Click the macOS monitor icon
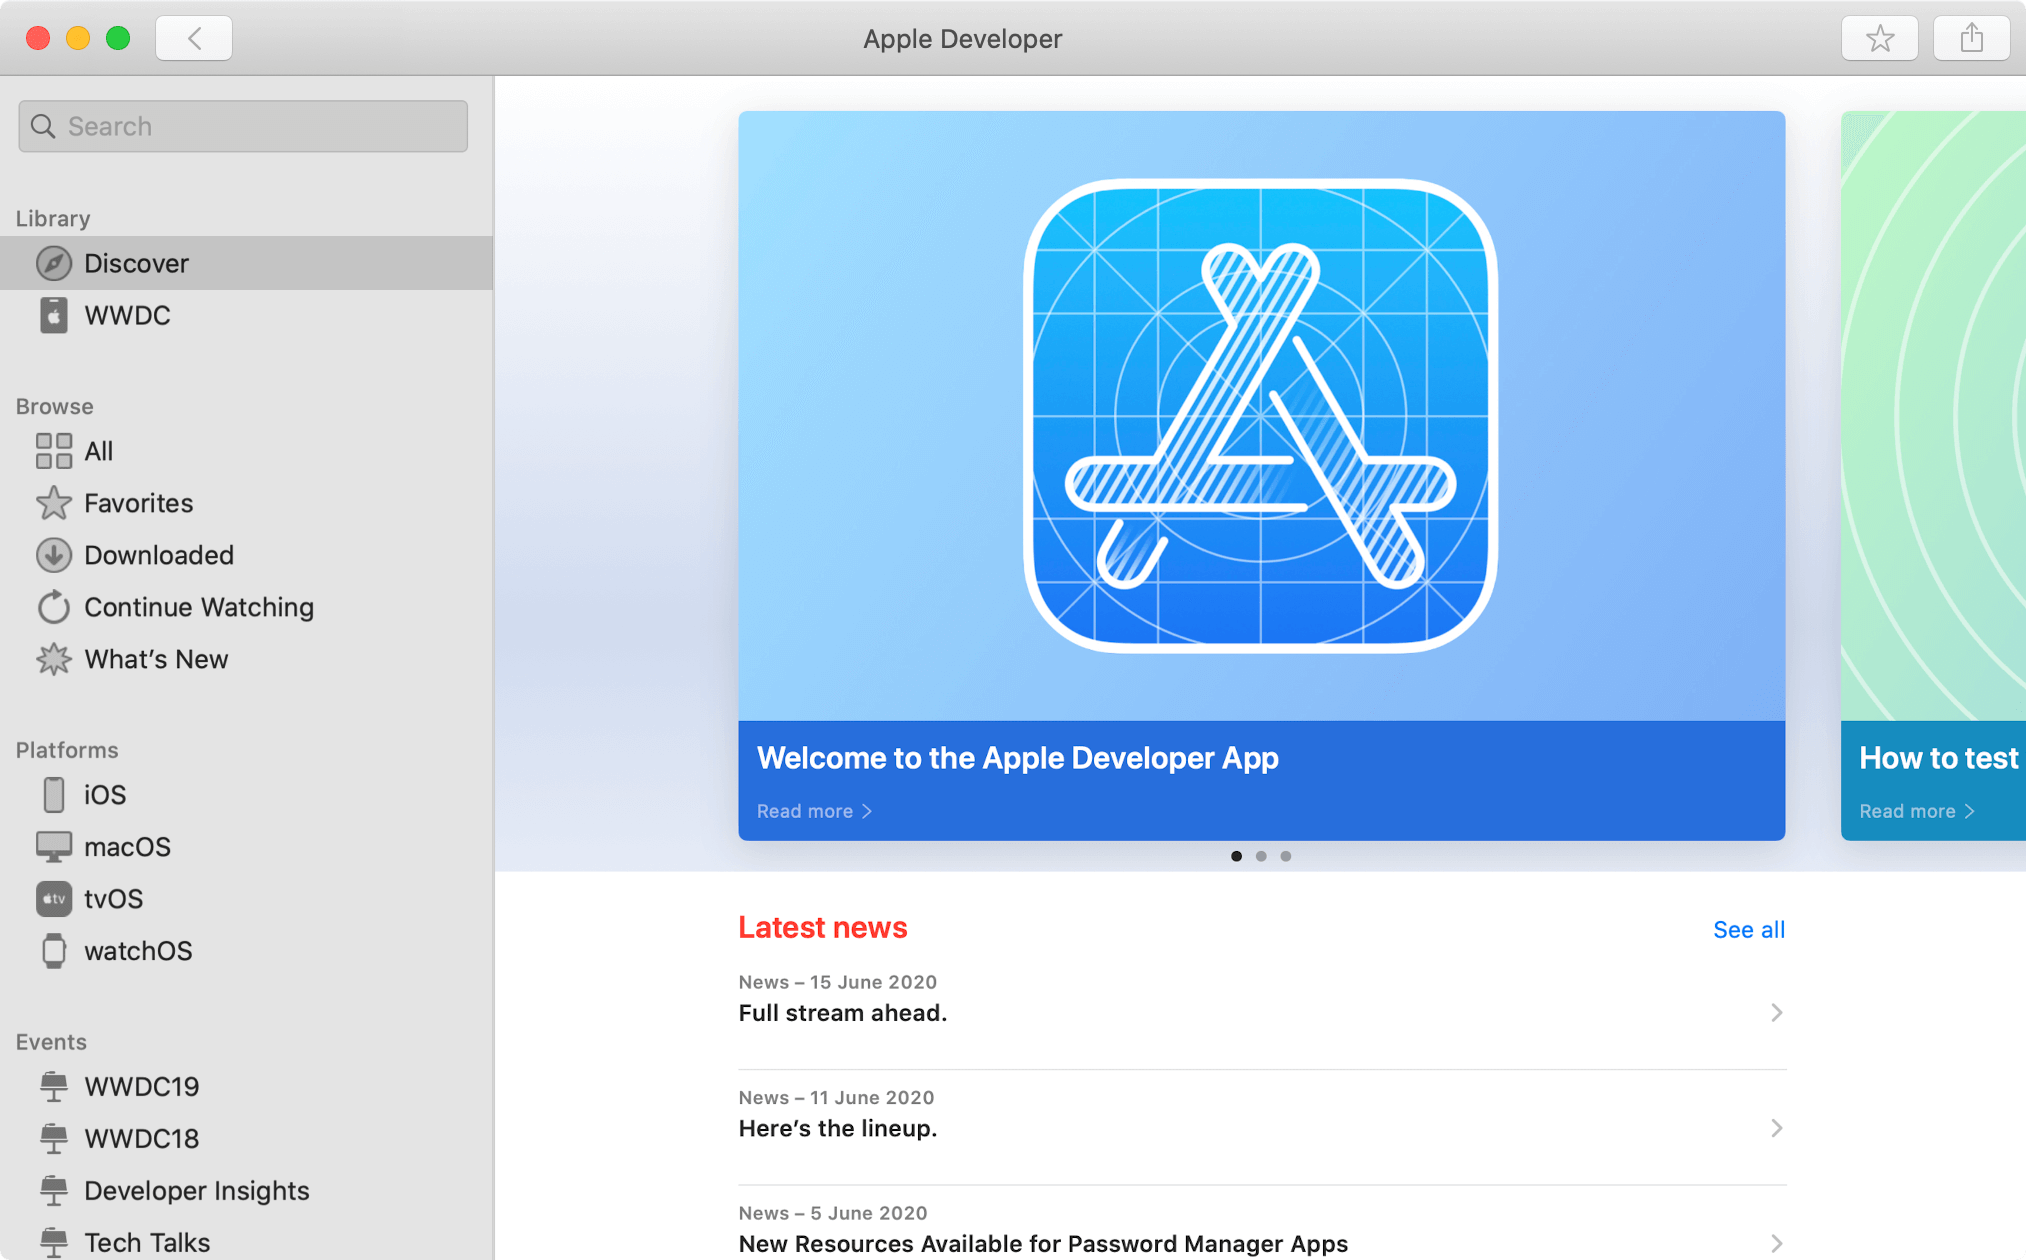Image resolution: width=2026 pixels, height=1260 pixels. click(x=54, y=847)
